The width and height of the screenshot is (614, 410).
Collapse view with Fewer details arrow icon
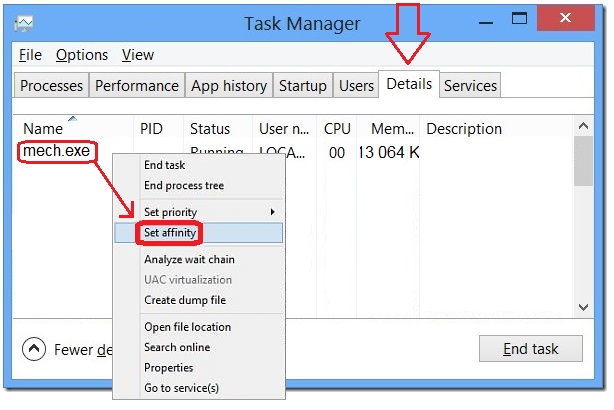[x=35, y=349]
